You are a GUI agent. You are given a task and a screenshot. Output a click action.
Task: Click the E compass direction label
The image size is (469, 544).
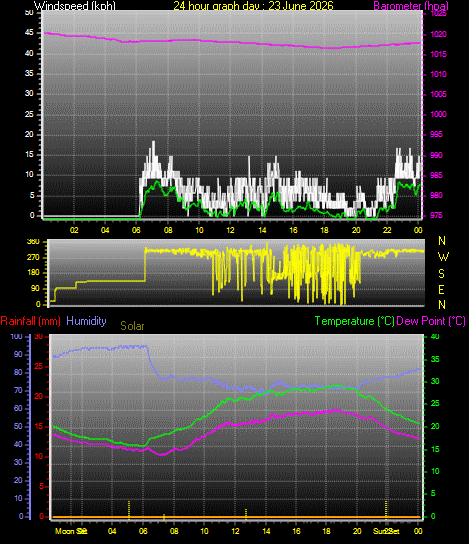click(441, 289)
